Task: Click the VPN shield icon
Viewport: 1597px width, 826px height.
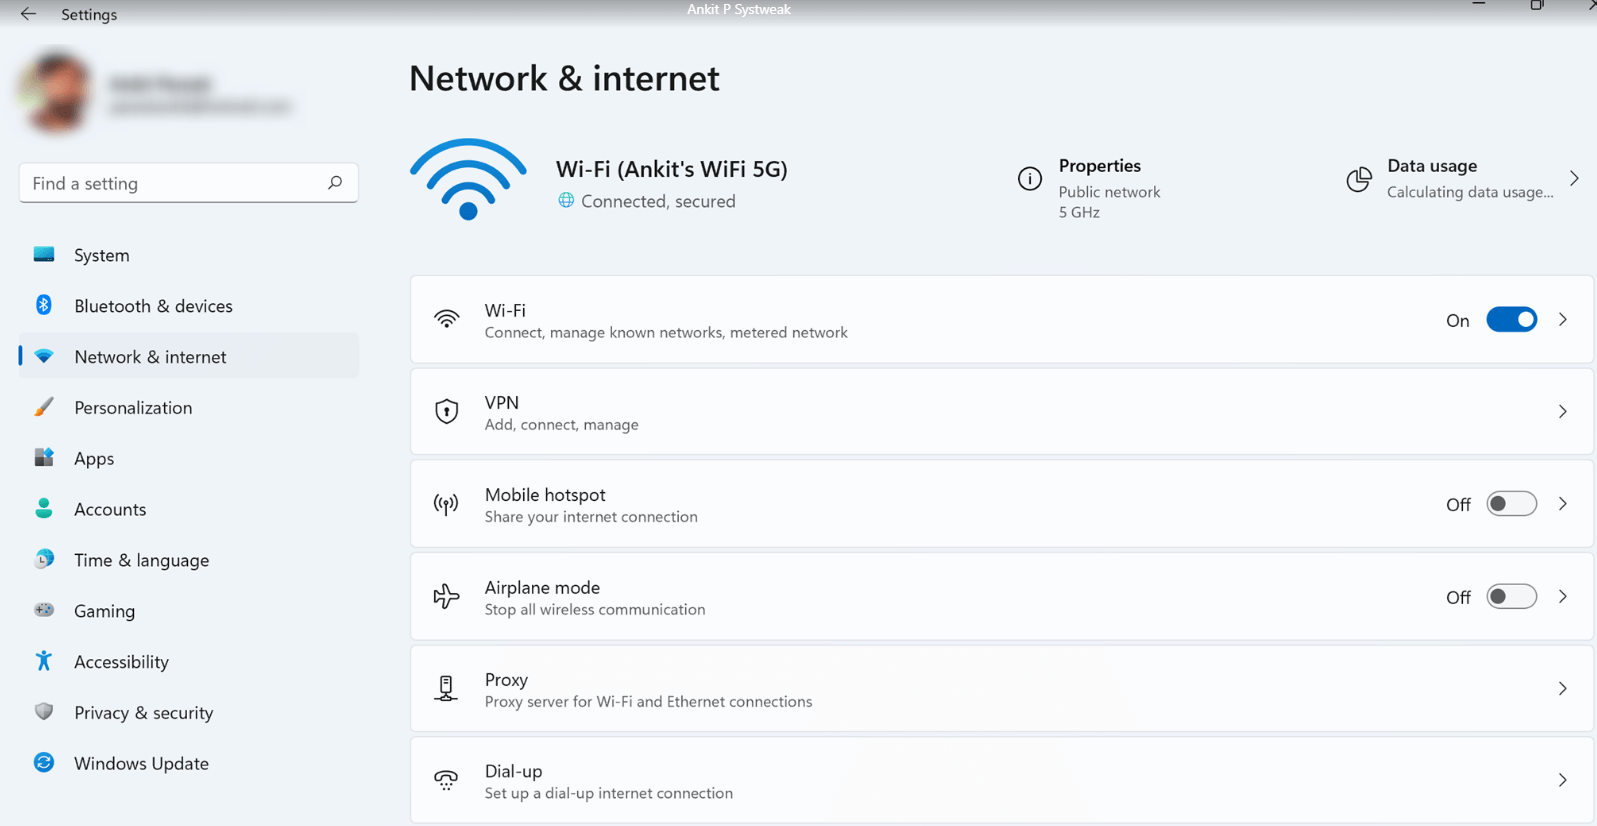Action: (x=446, y=411)
